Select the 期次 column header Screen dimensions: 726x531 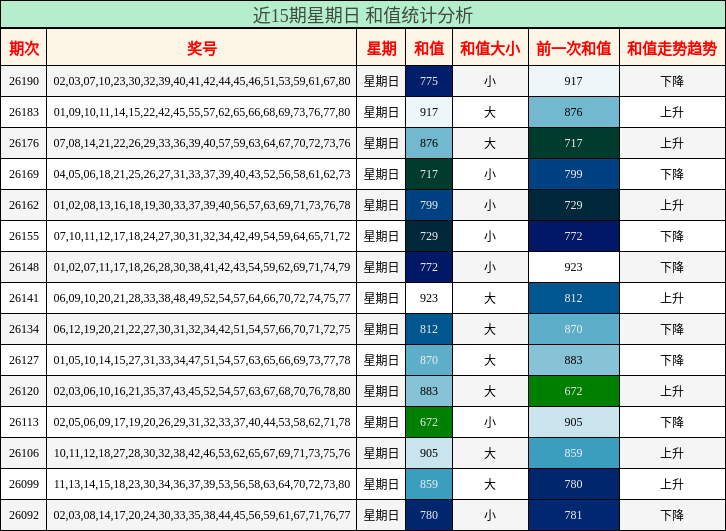tap(24, 48)
